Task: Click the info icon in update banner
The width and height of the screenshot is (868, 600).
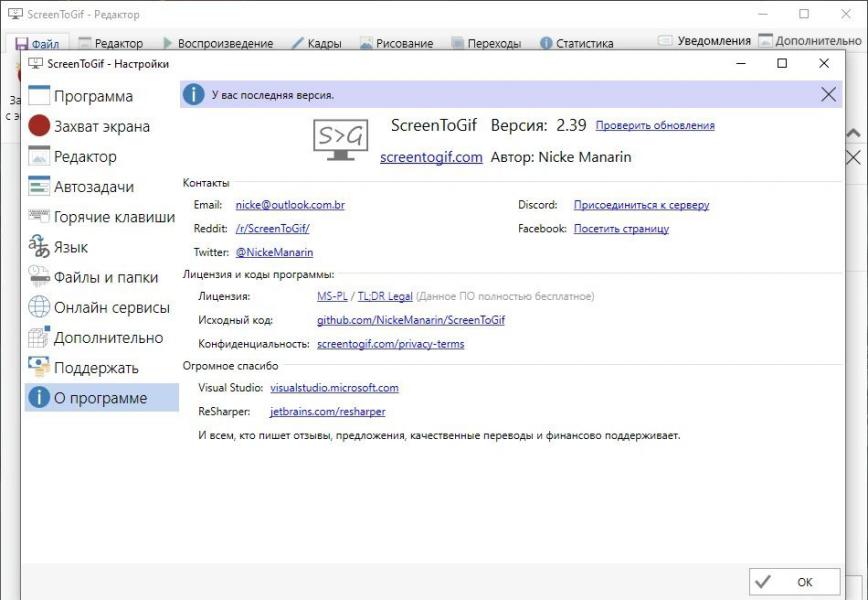Action: (193, 95)
